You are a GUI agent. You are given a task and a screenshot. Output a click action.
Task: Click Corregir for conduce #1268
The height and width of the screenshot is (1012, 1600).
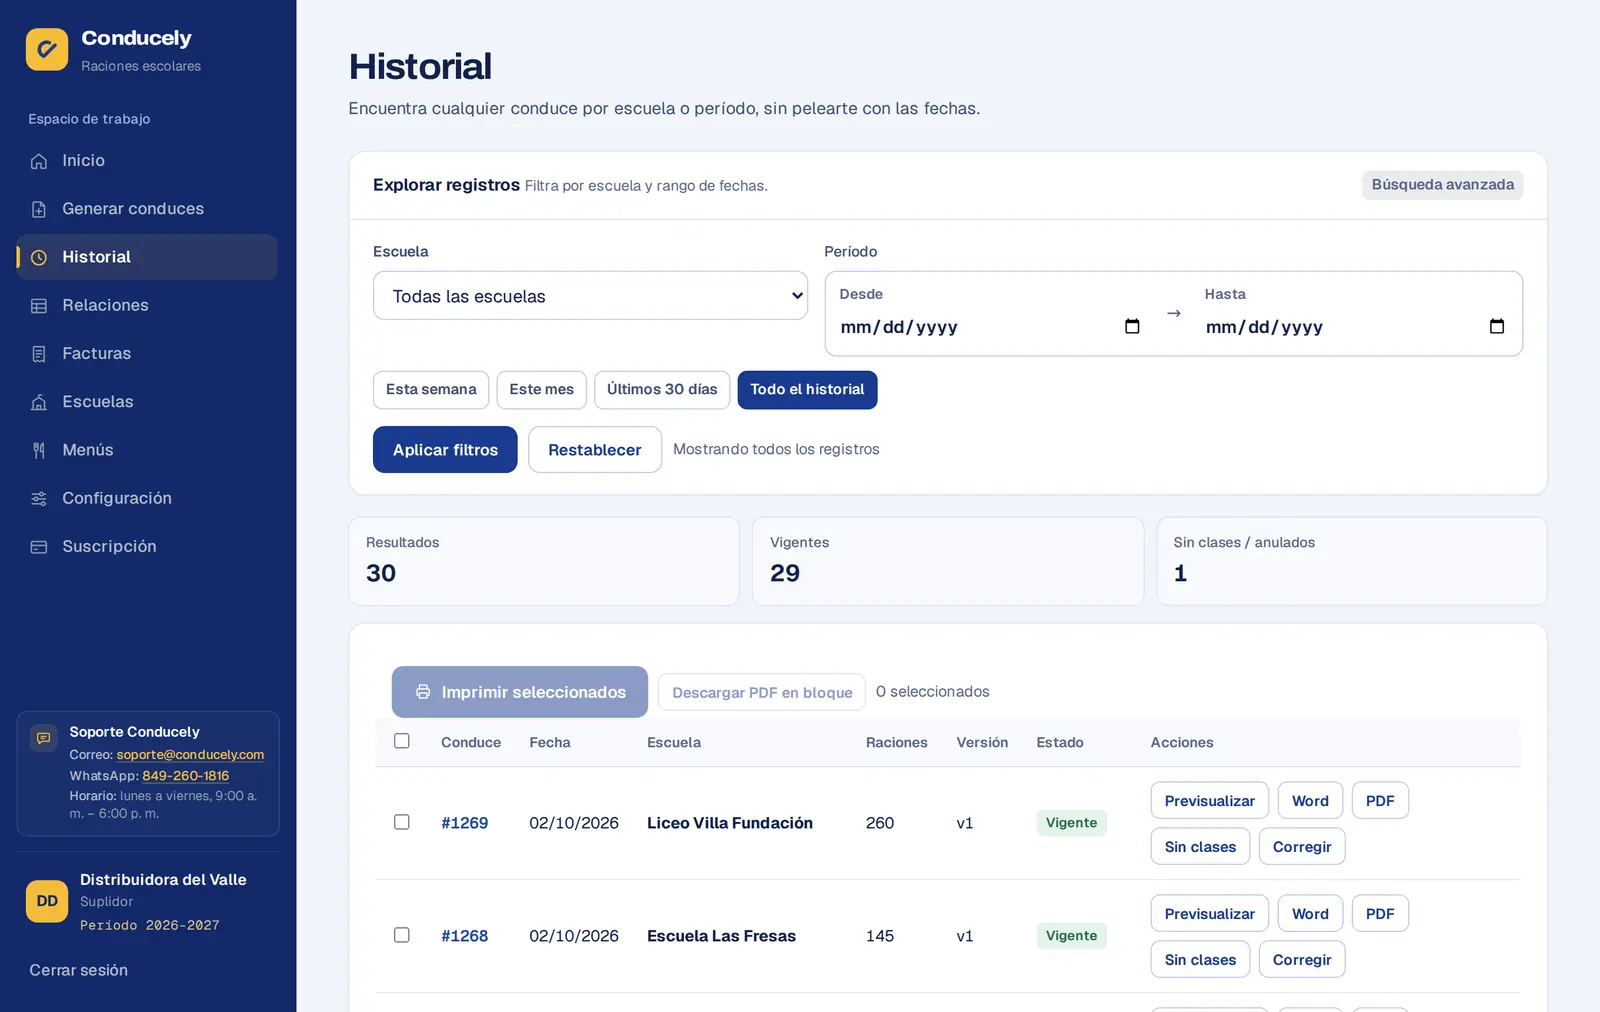tap(1302, 960)
